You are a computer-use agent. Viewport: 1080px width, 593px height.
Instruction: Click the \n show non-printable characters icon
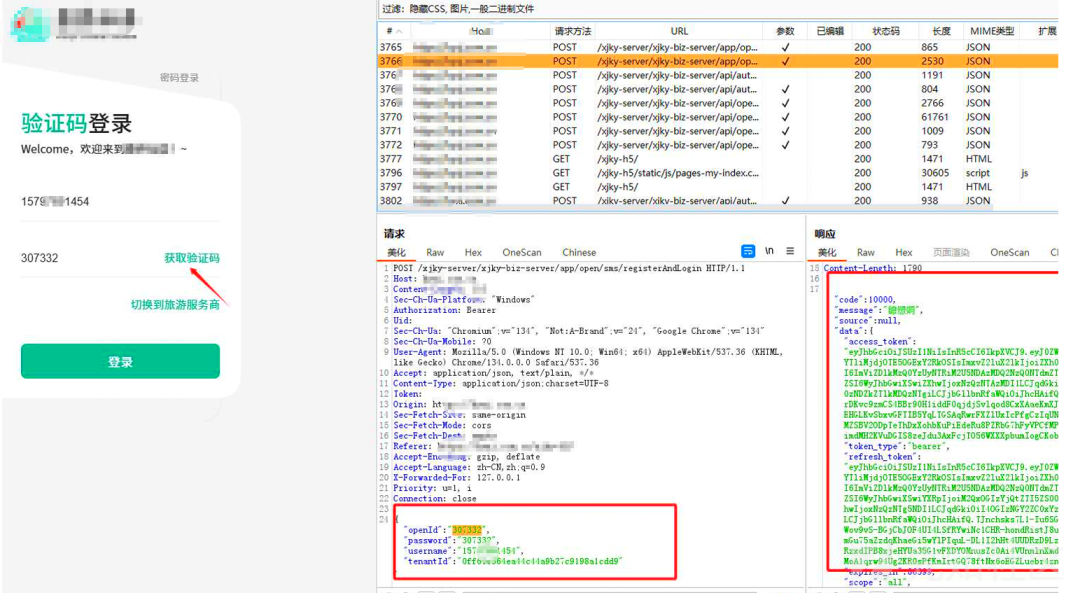click(x=769, y=251)
